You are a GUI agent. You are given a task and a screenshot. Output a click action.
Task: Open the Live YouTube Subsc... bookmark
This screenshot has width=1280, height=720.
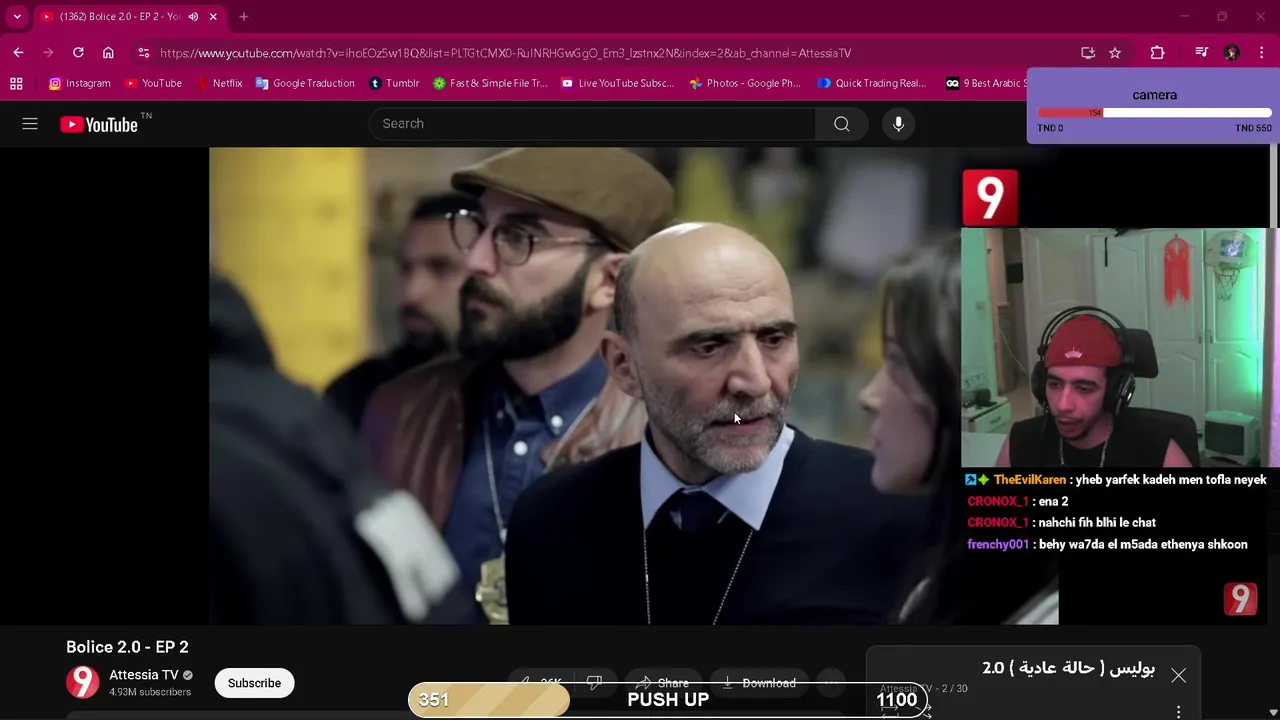(x=618, y=83)
